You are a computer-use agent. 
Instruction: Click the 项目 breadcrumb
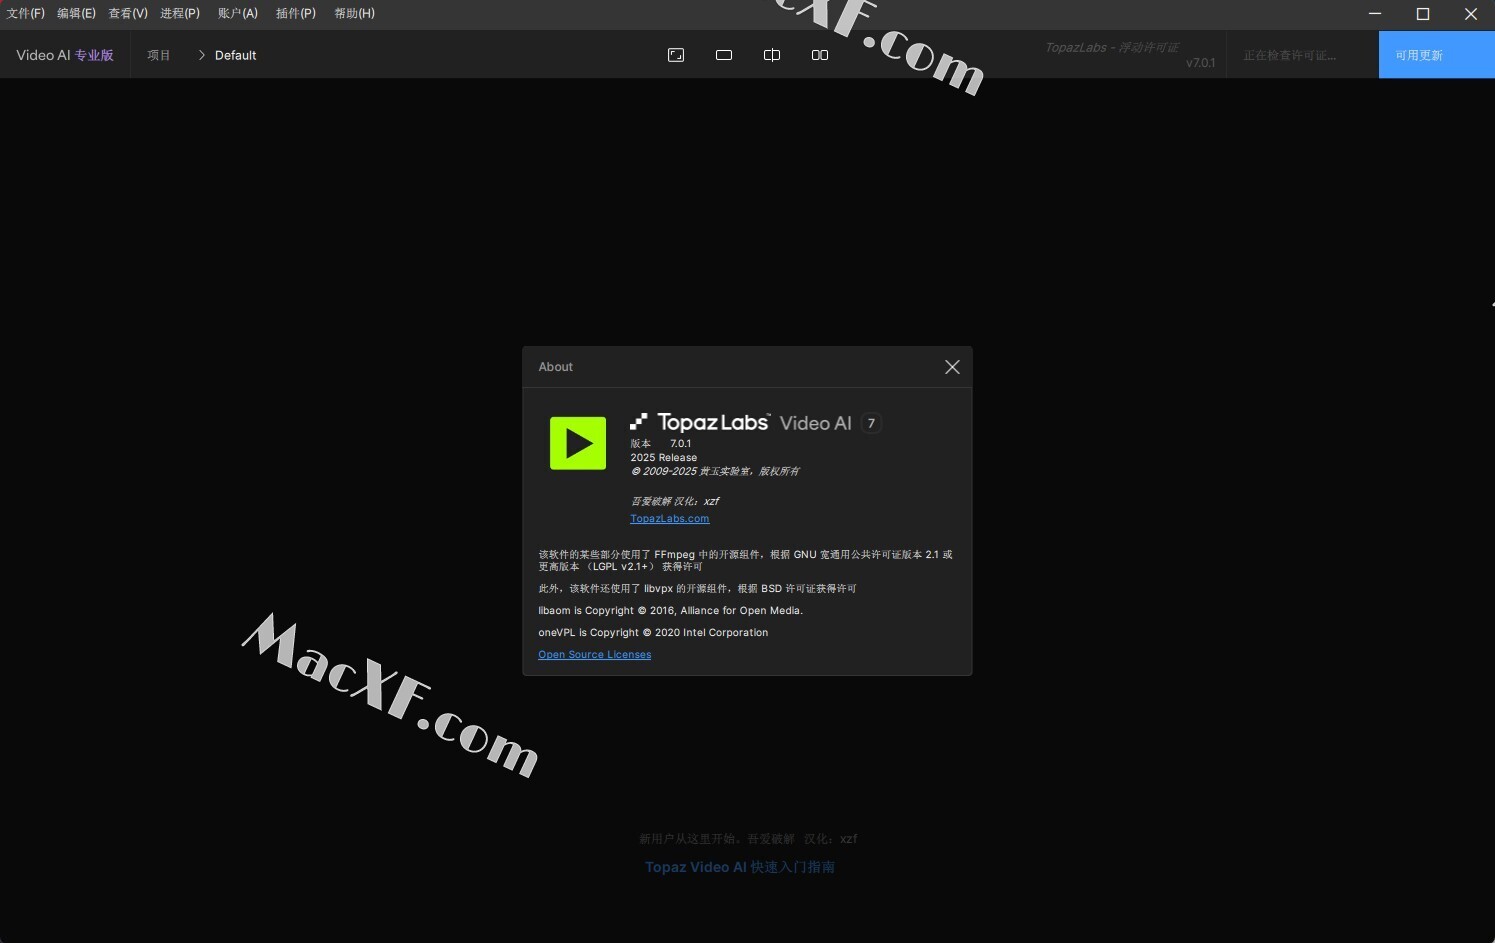(x=159, y=55)
